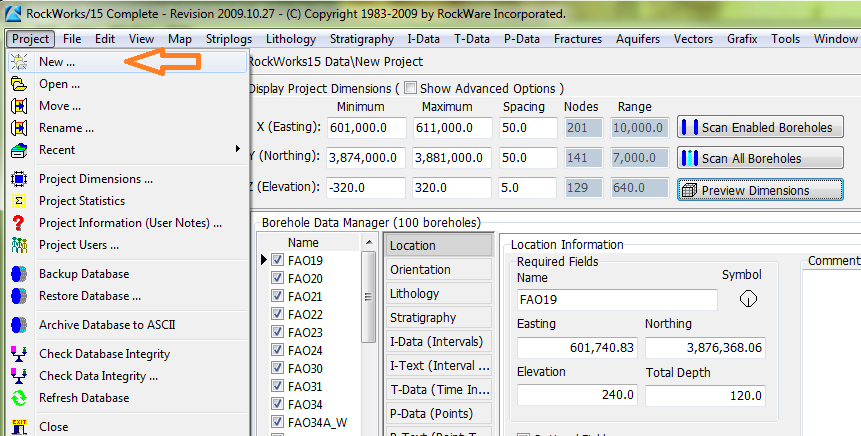
Task: Click the Recent projects icon
Action: pyautogui.click(x=19, y=150)
